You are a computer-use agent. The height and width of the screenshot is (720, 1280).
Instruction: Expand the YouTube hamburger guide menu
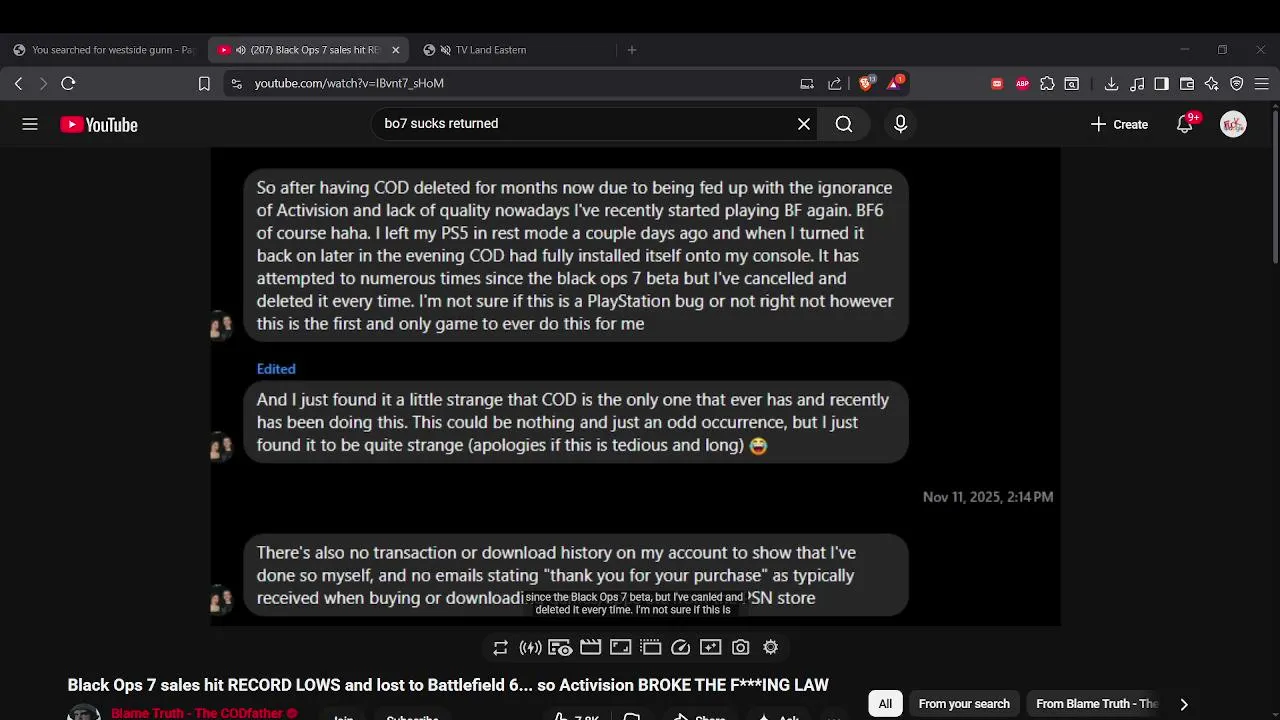pos(30,124)
